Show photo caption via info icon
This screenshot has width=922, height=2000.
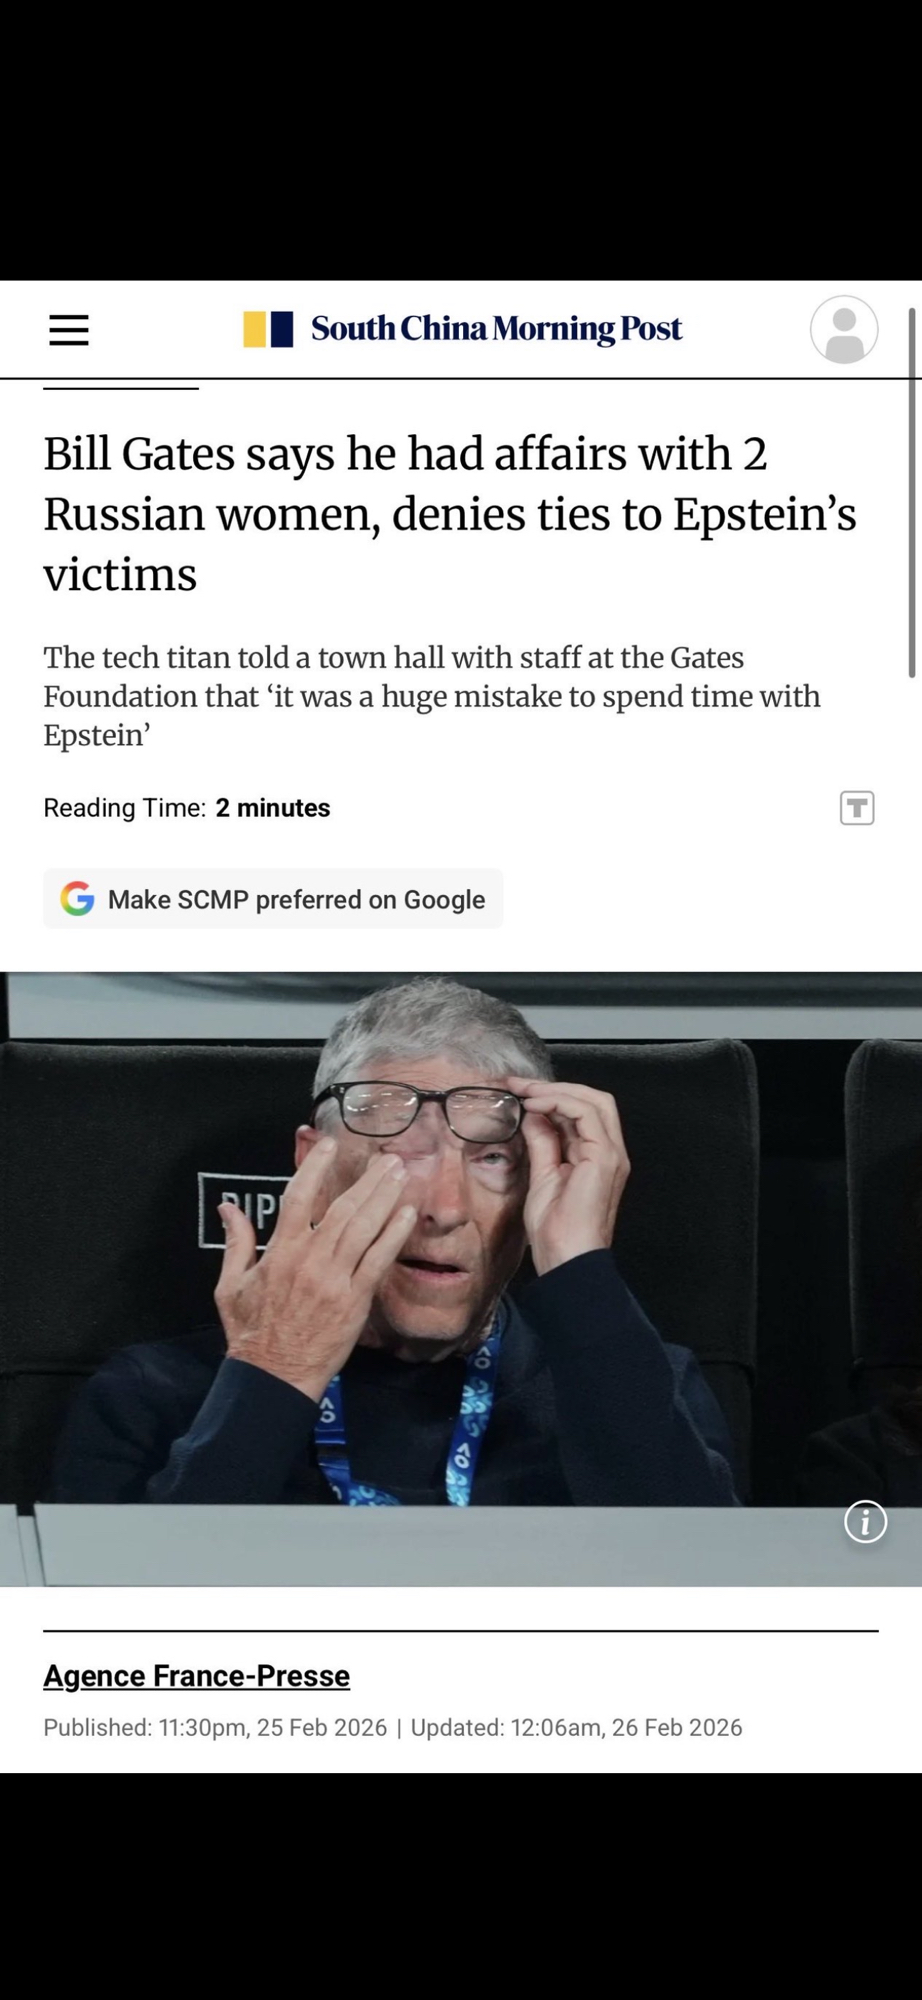click(866, 1522)
